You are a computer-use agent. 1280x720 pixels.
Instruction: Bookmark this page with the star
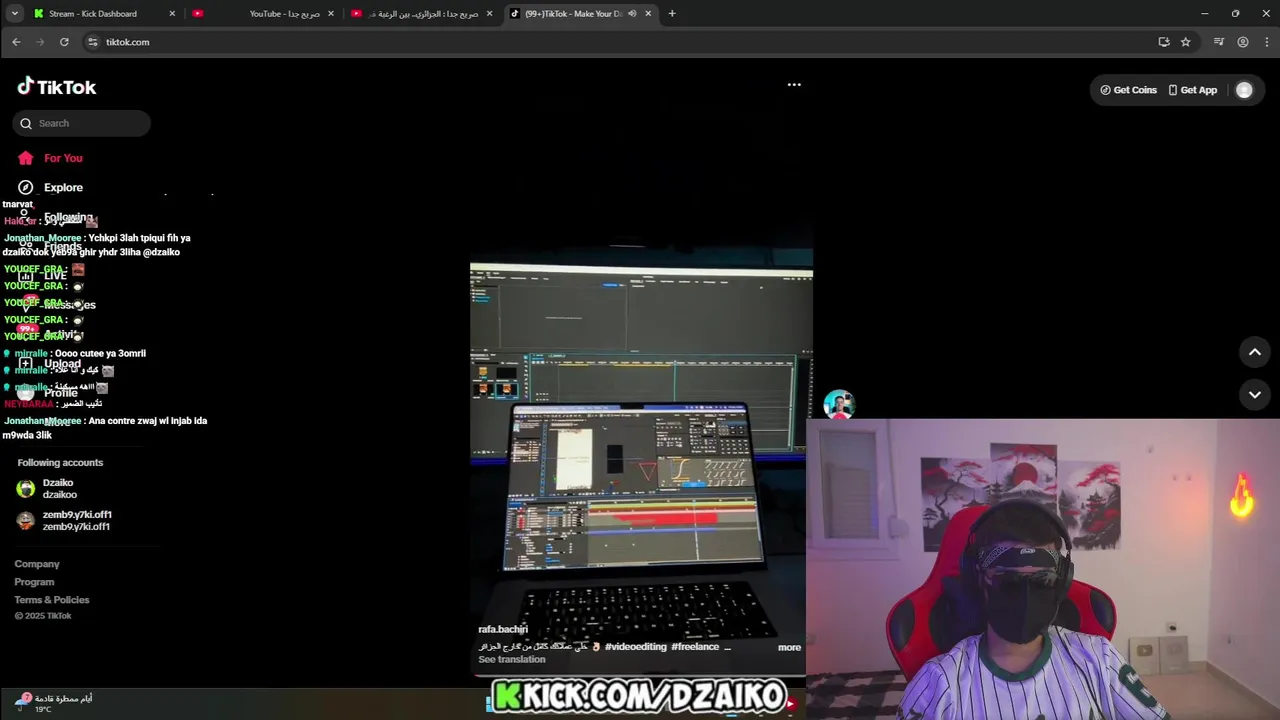[x=1186, y=42]
